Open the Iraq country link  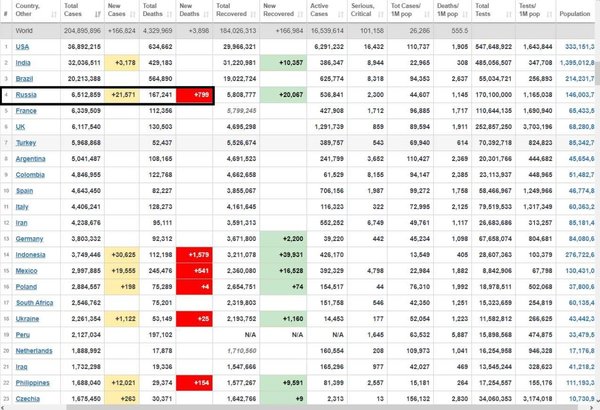coord(21,367)
